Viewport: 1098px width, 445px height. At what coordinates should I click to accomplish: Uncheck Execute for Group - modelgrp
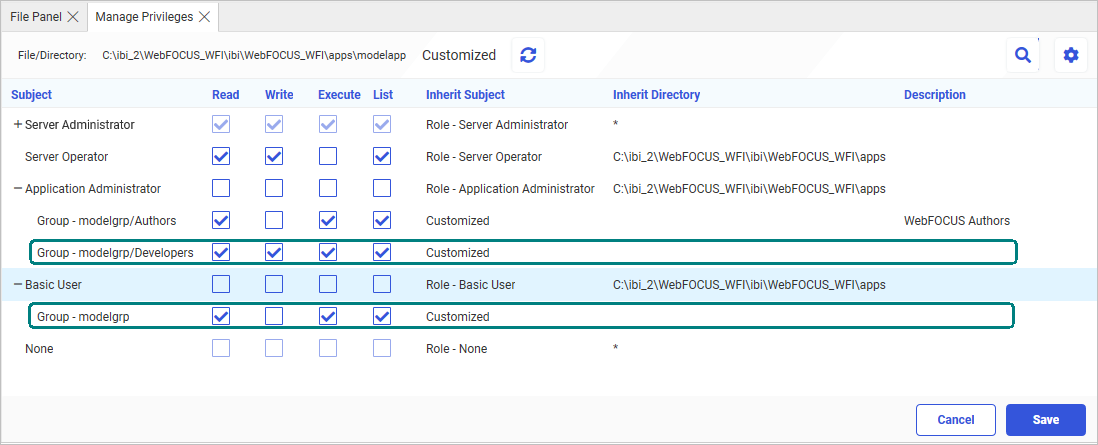click(328, 317)
